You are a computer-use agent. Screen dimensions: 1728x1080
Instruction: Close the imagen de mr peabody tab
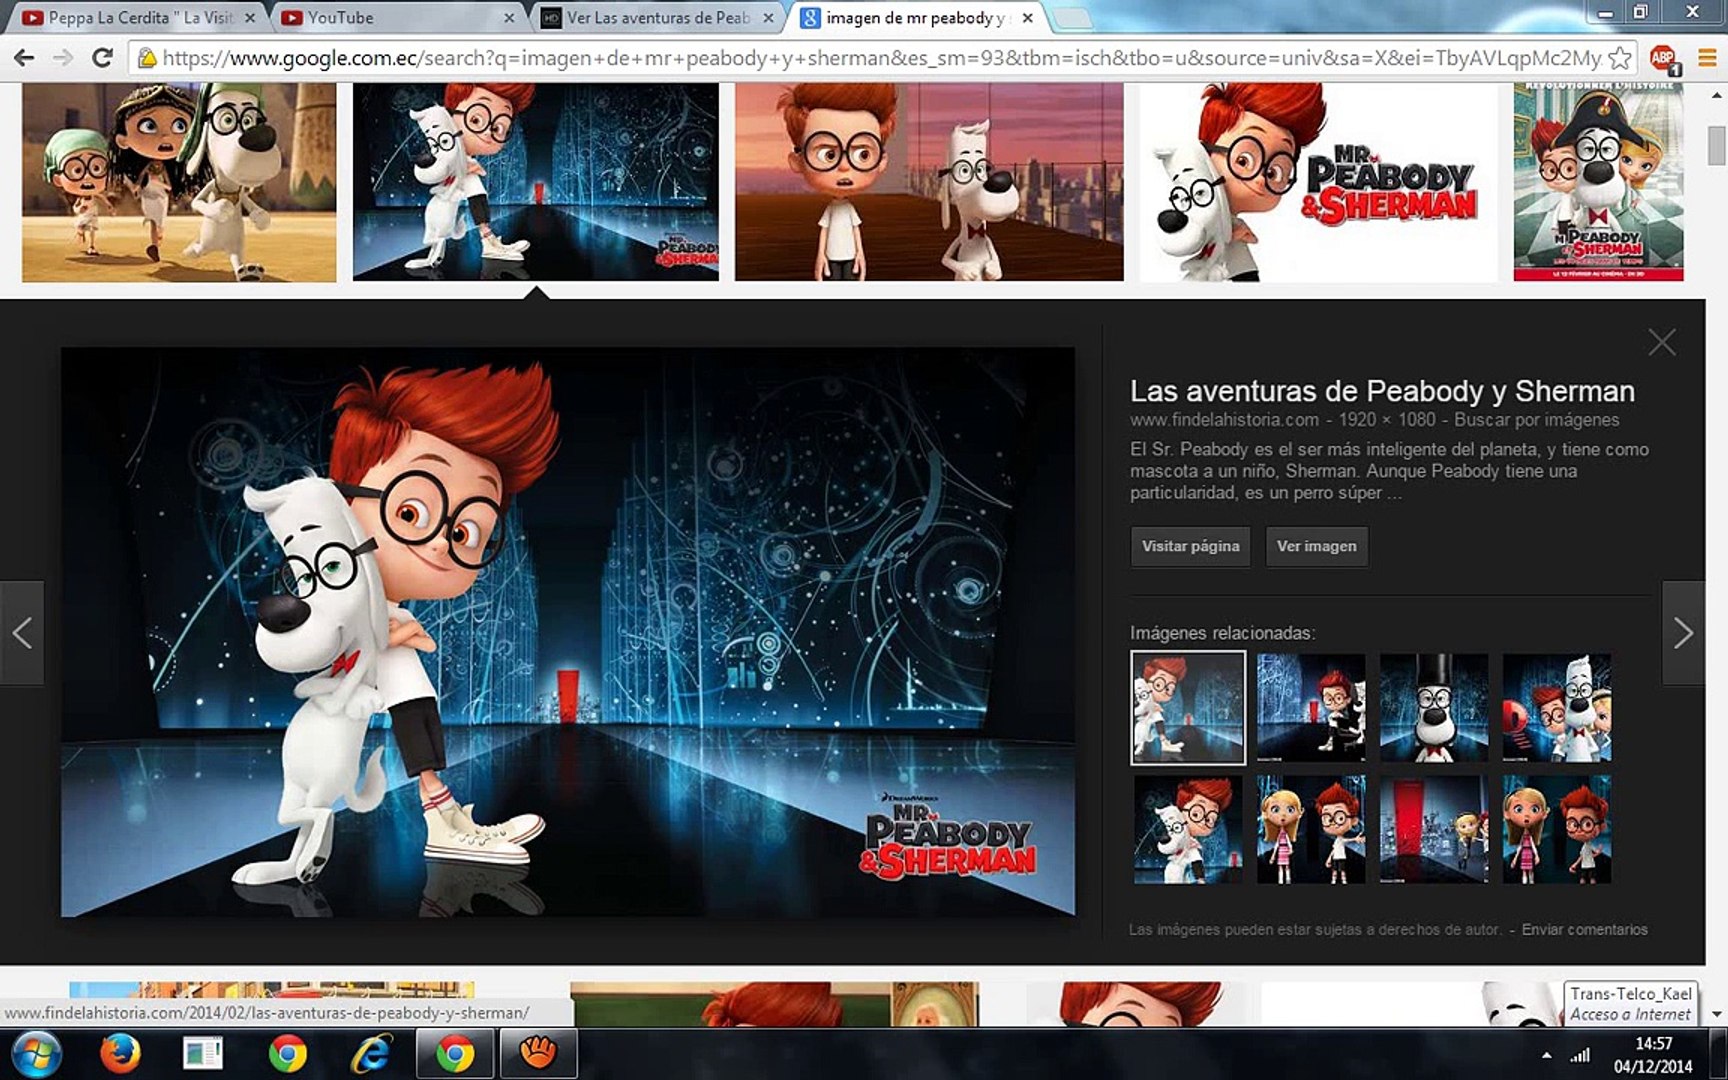[x=1027, y=18]
